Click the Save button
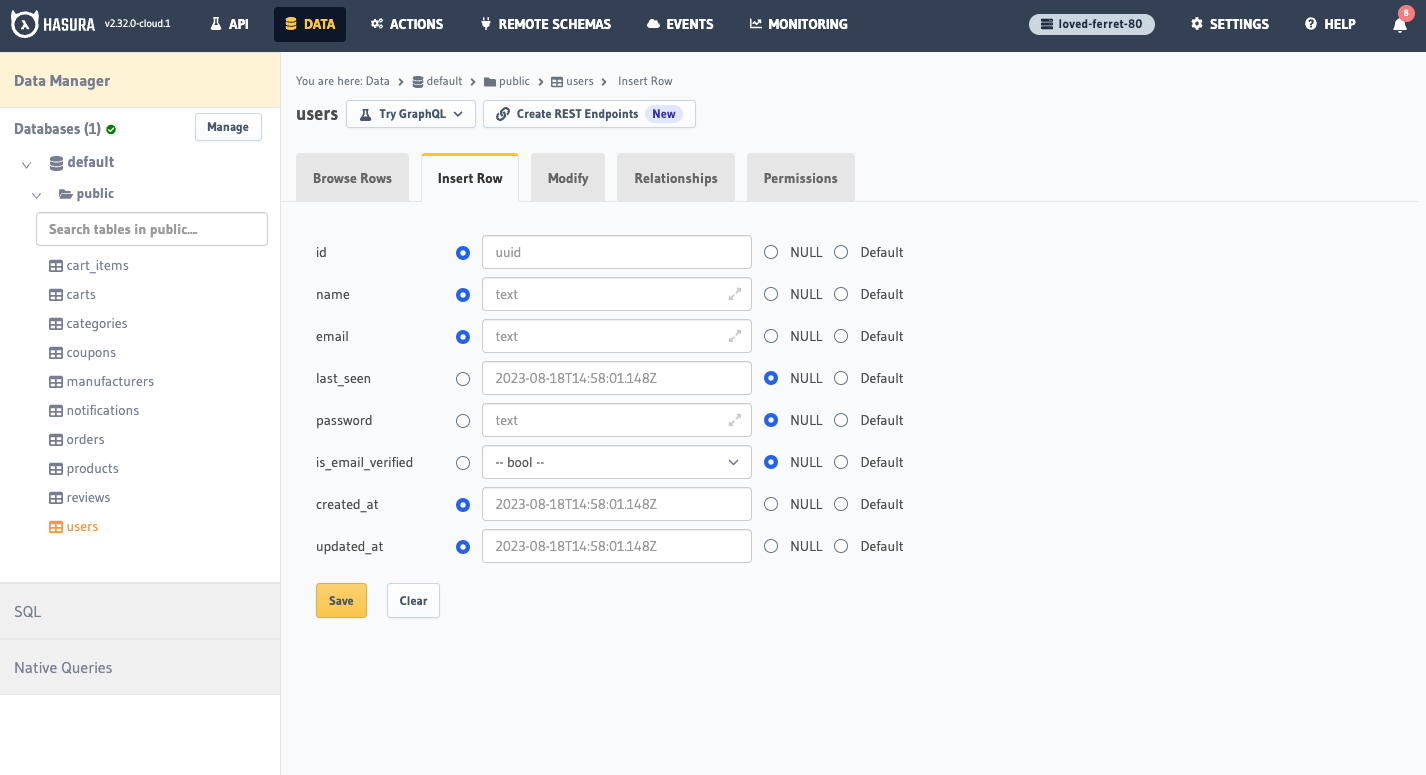The height and width of the screenshot is (775, 1426). [341, 601]
